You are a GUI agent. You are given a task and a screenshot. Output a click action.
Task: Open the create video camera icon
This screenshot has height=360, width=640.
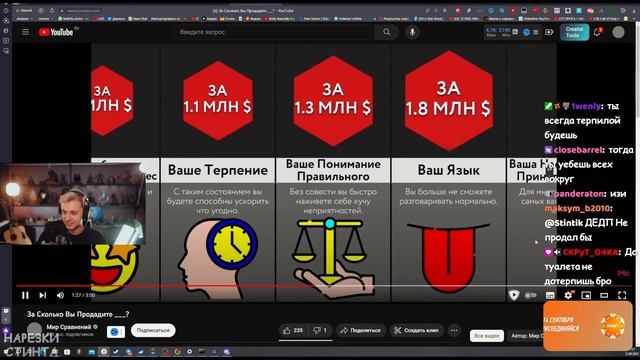pyautogui.click(x=549, y=32)
